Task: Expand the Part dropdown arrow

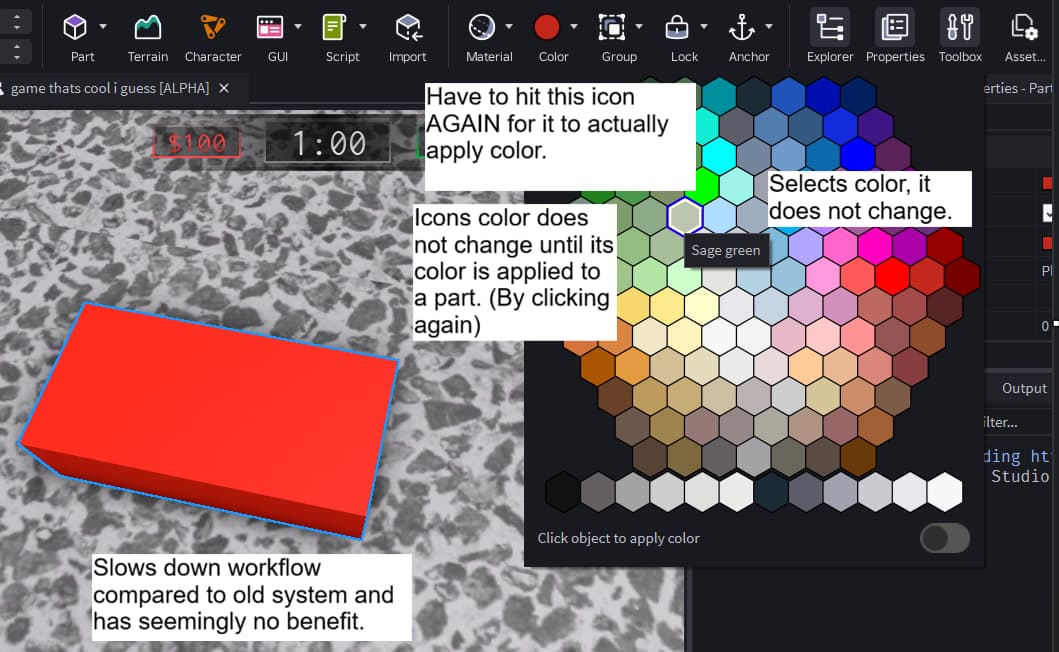Action: click(103, 26)
